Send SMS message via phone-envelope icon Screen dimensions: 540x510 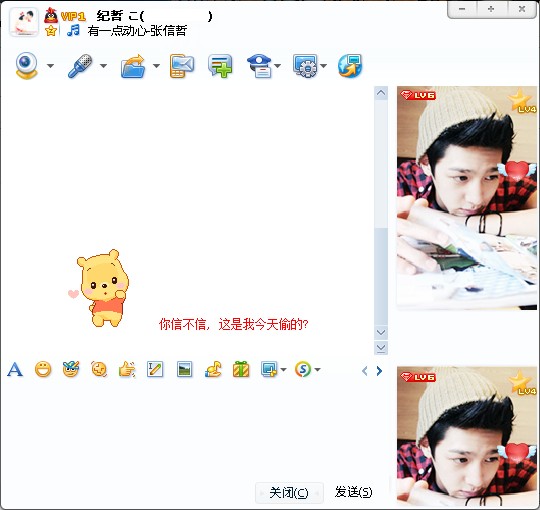coord(181,66)
